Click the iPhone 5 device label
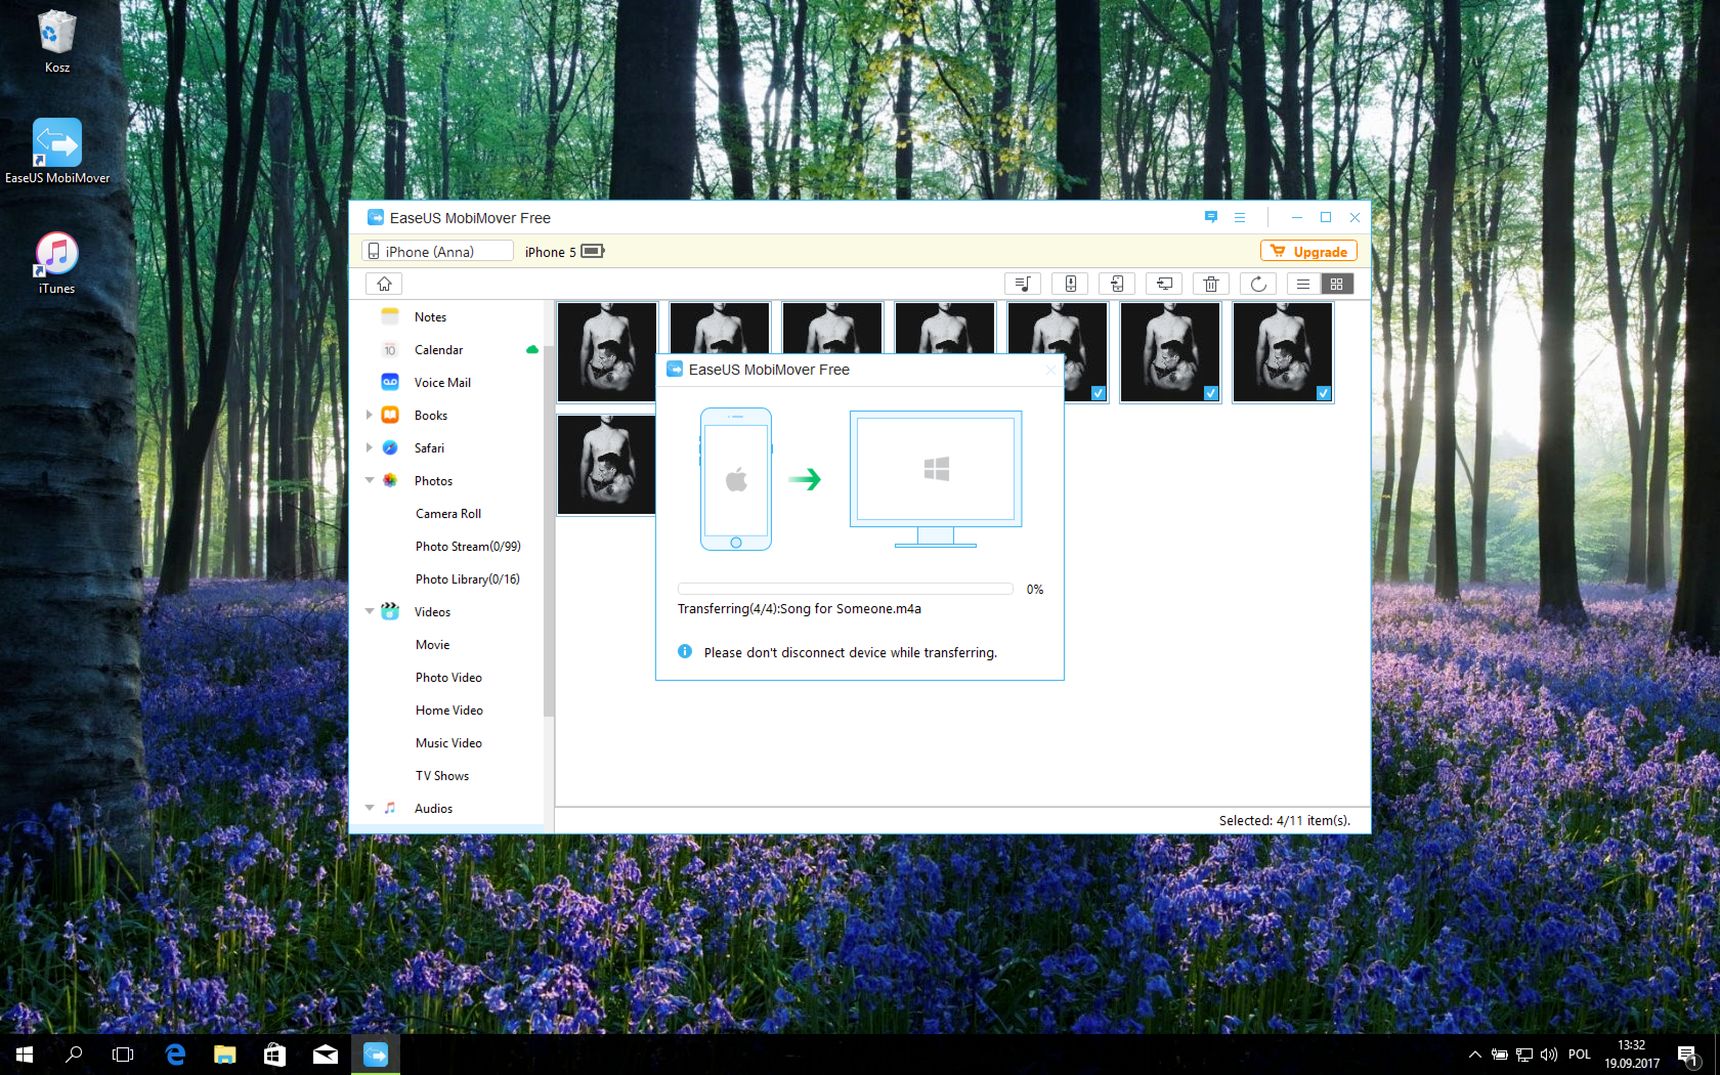Viewport: 1720px width, 1075px height. pos(550,252)
